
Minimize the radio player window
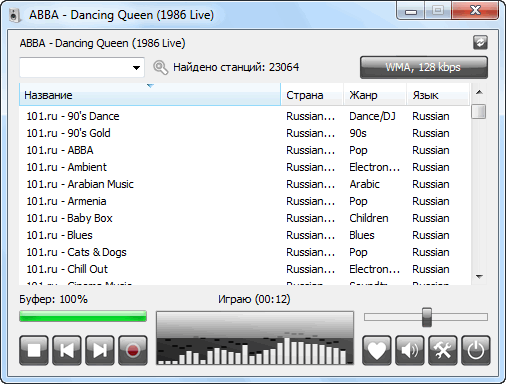(x=411, y=11)
